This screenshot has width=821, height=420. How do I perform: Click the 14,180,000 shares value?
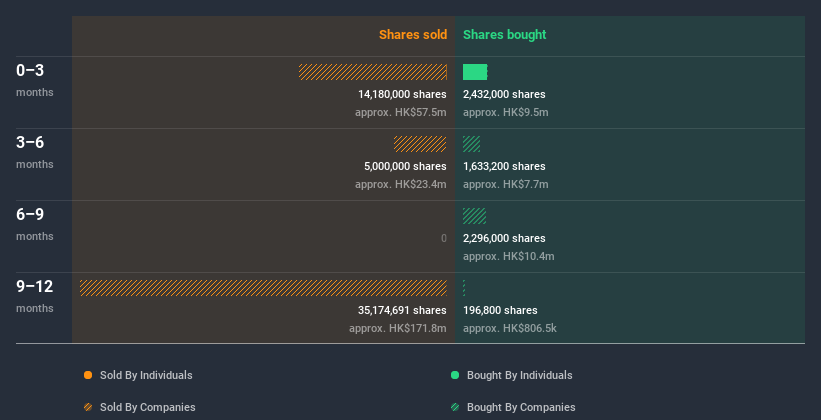tap(402, 94)
